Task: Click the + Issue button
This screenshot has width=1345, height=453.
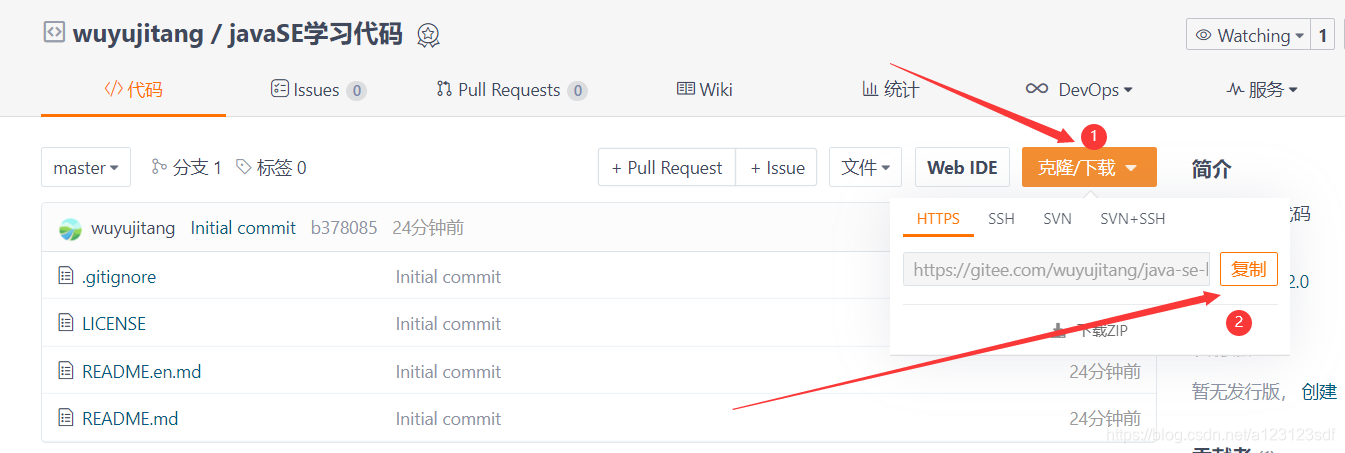Action: [x=777, y=168]
